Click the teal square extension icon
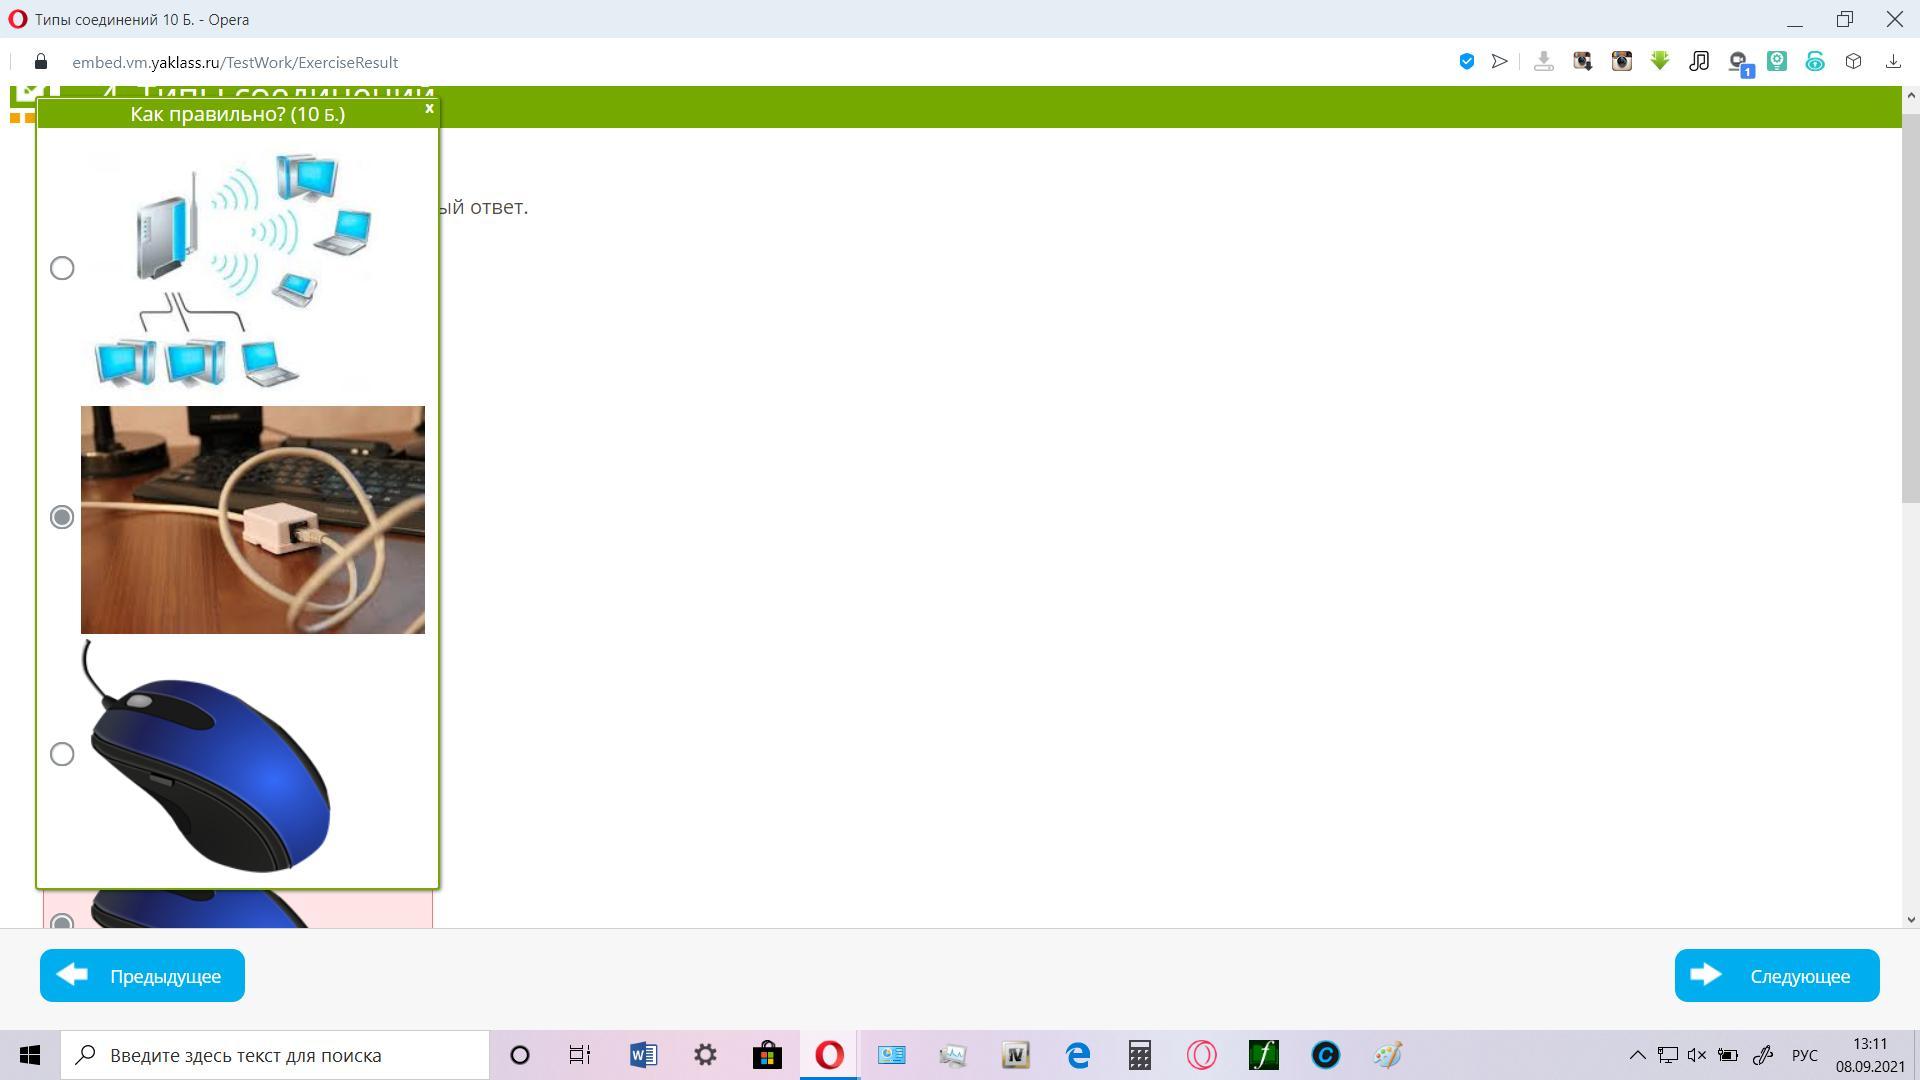 coord(1777,62)
